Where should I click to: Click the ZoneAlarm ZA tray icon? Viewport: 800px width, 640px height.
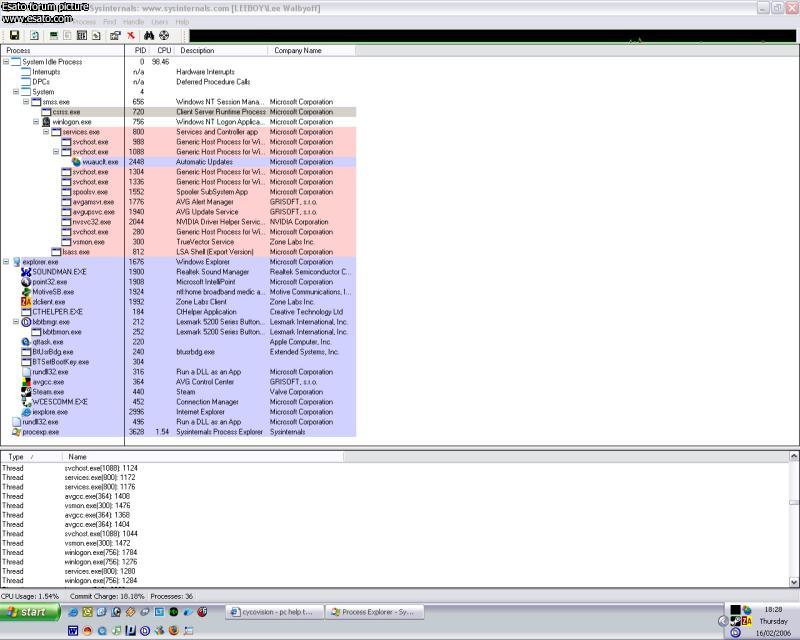click(747, 621)
